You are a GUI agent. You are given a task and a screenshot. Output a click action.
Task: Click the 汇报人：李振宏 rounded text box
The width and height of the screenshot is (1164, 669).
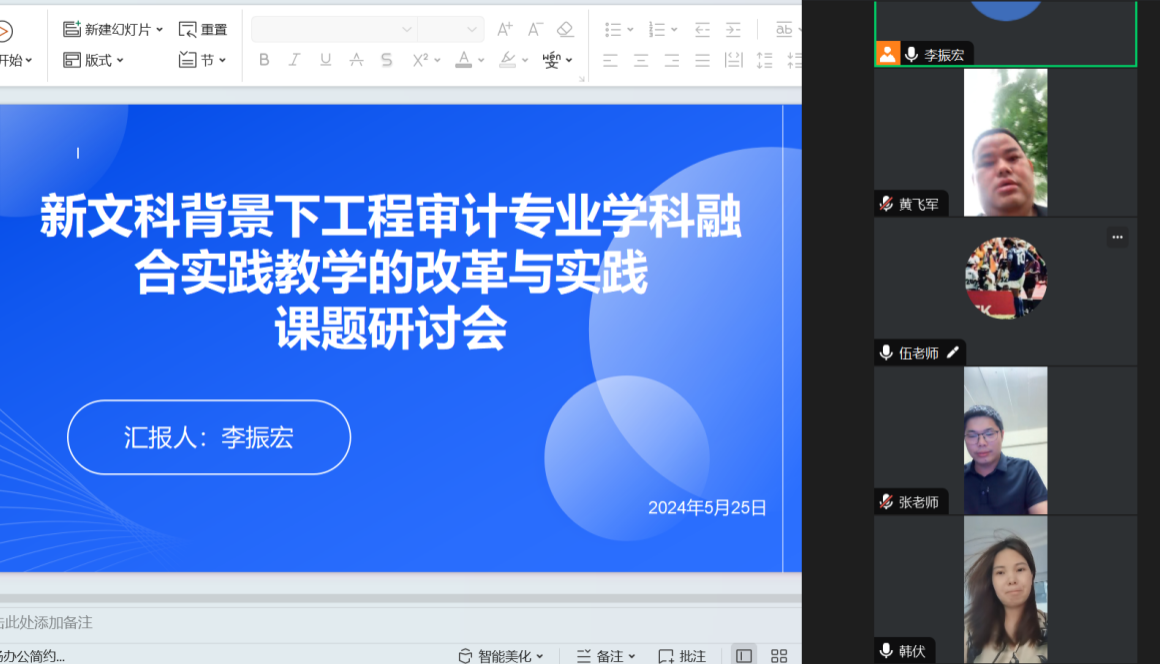[209, 437]
